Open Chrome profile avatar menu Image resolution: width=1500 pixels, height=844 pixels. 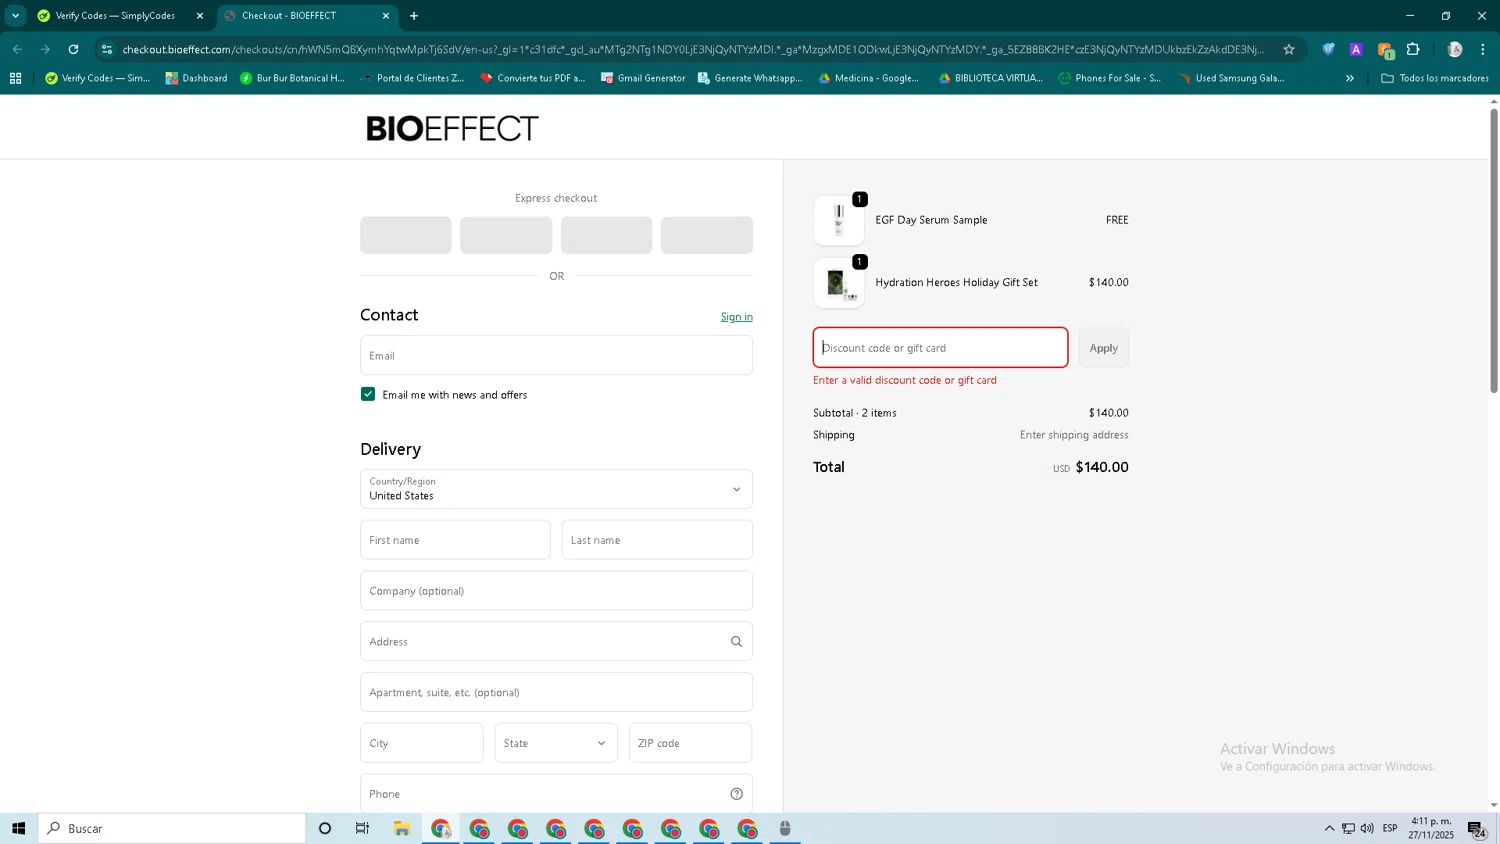coord(1455,49)
